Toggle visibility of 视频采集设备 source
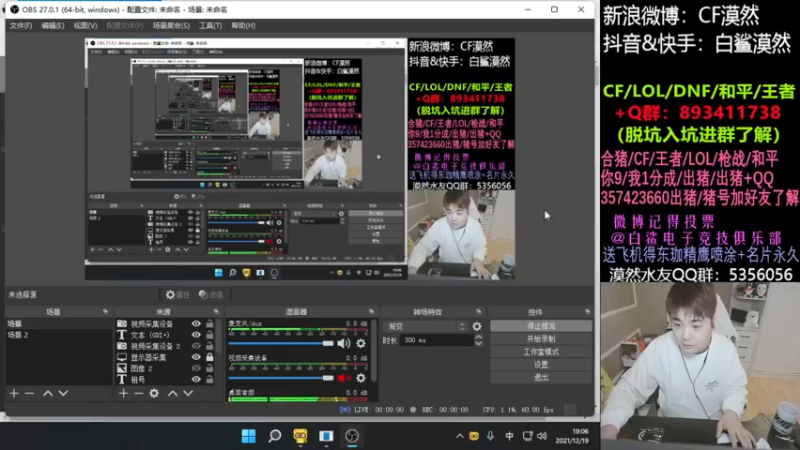The height and width of the screenshot is (450, 800). pyautogui.click(x=196, y=323)
